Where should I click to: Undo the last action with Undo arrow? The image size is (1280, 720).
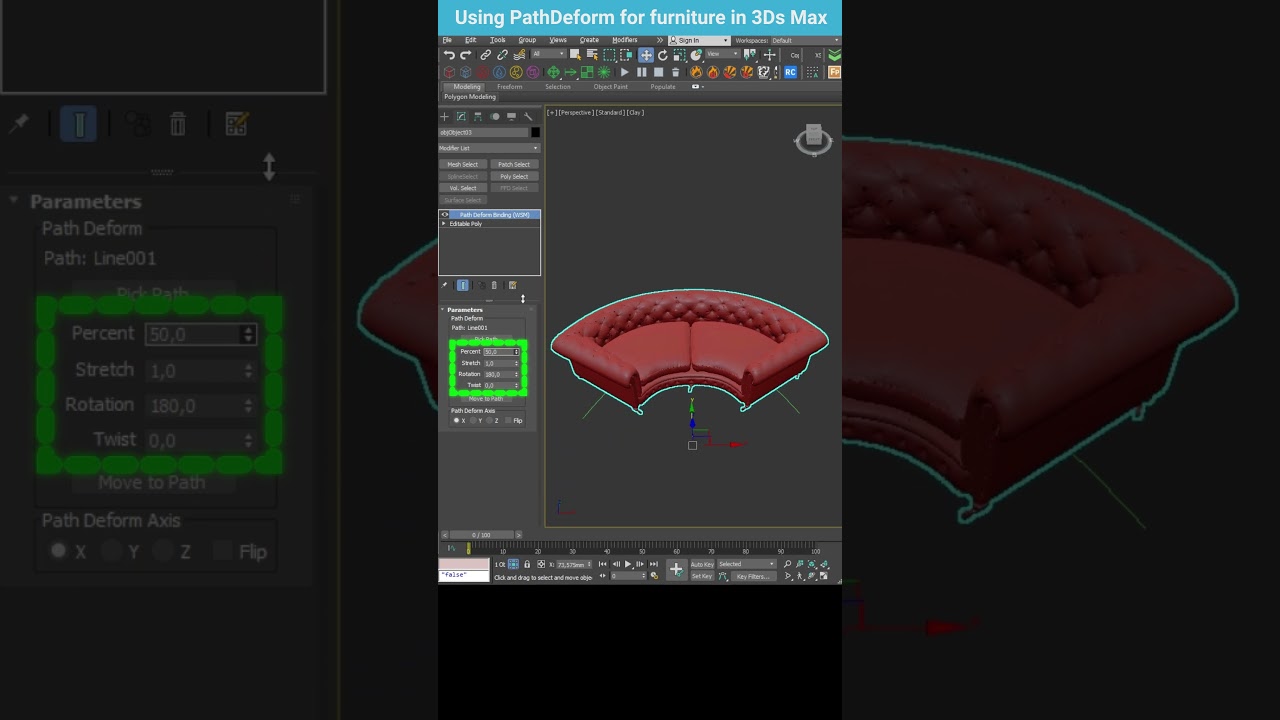pos(449,55)
